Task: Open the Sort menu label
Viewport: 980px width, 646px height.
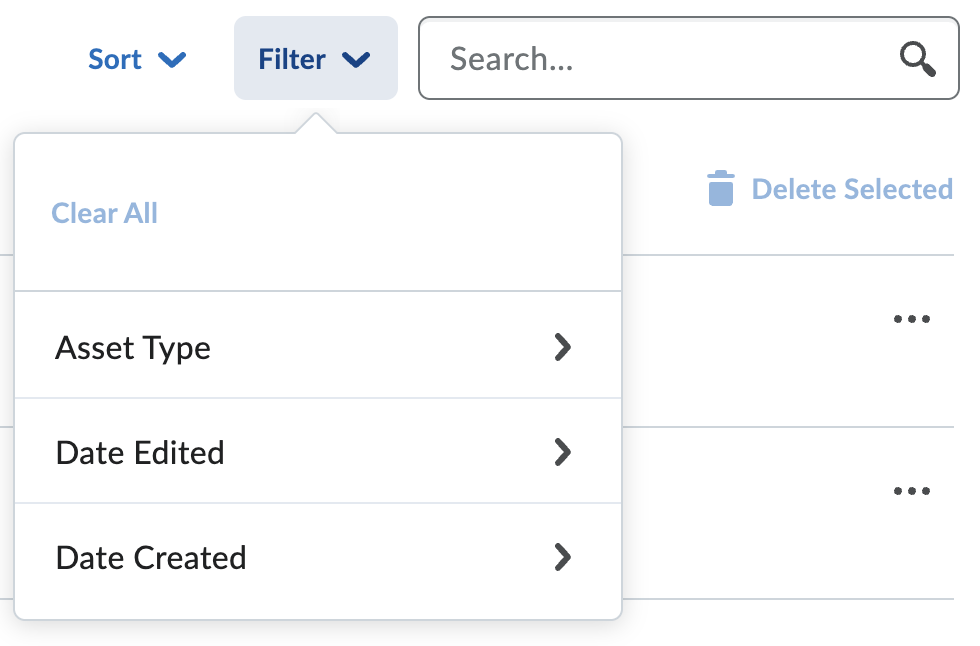Action: pyautogui.click(x=115, y=59)
